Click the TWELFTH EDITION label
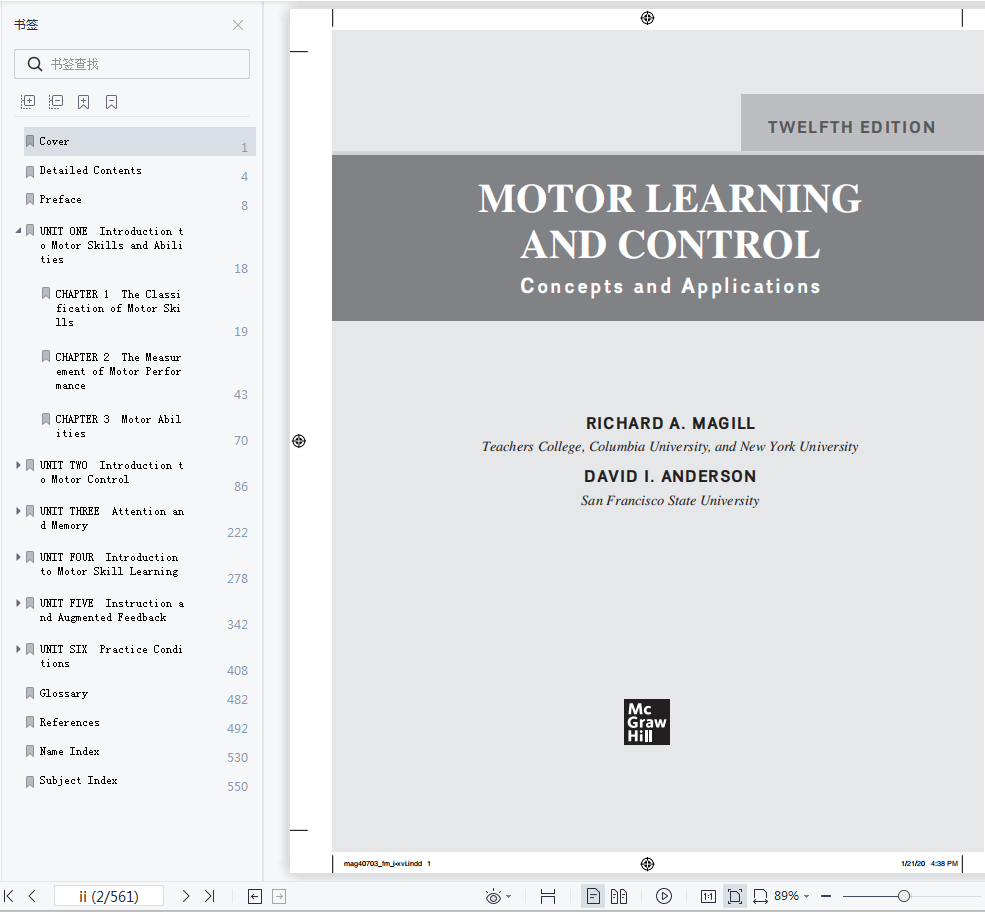Image resolution: width=985 pixels, height=912 pixels. pos(851,127)
